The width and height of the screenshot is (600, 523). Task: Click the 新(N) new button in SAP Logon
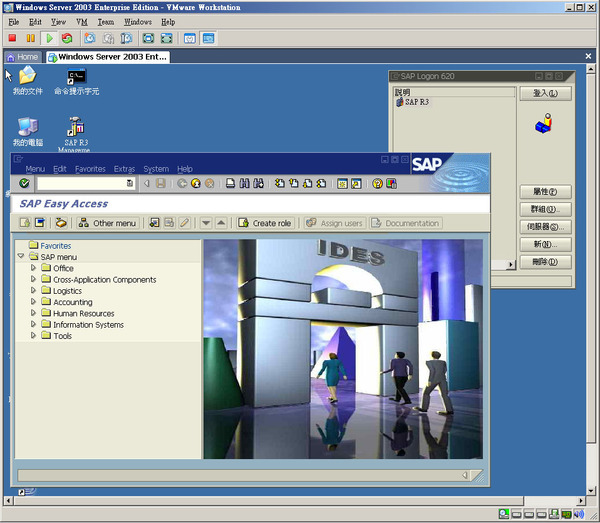click(545, 244)
